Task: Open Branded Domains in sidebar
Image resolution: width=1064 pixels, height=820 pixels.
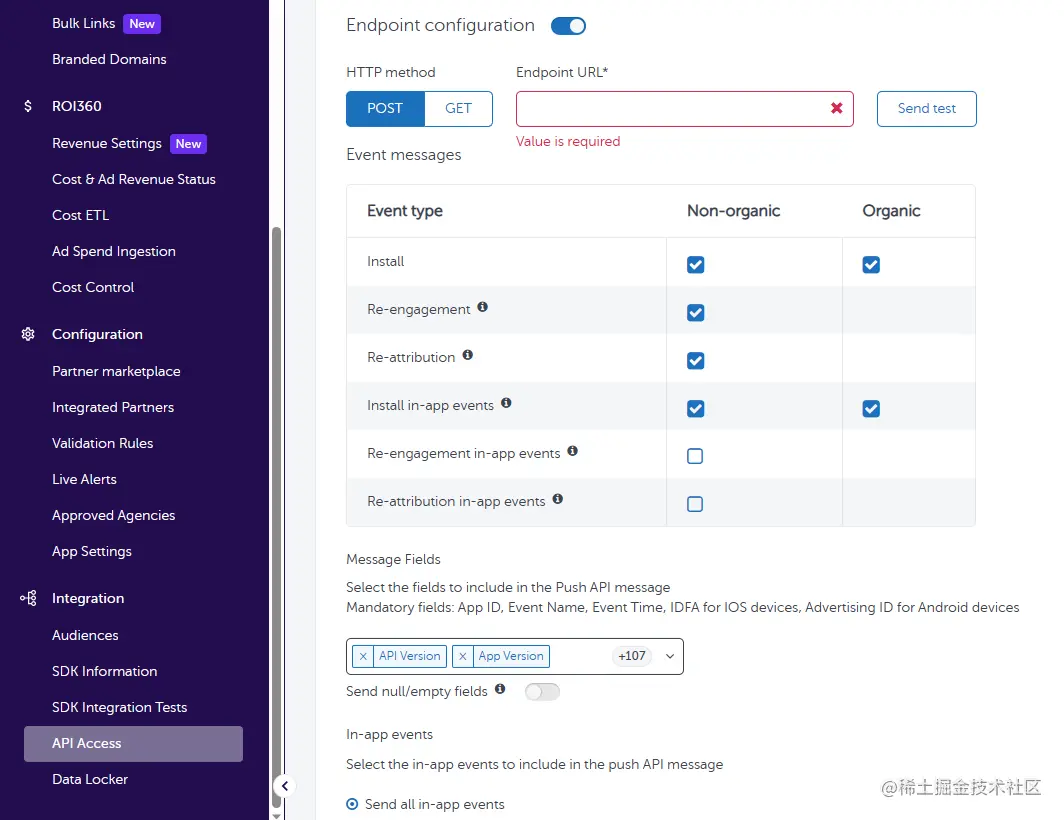Action: (109, 60)
